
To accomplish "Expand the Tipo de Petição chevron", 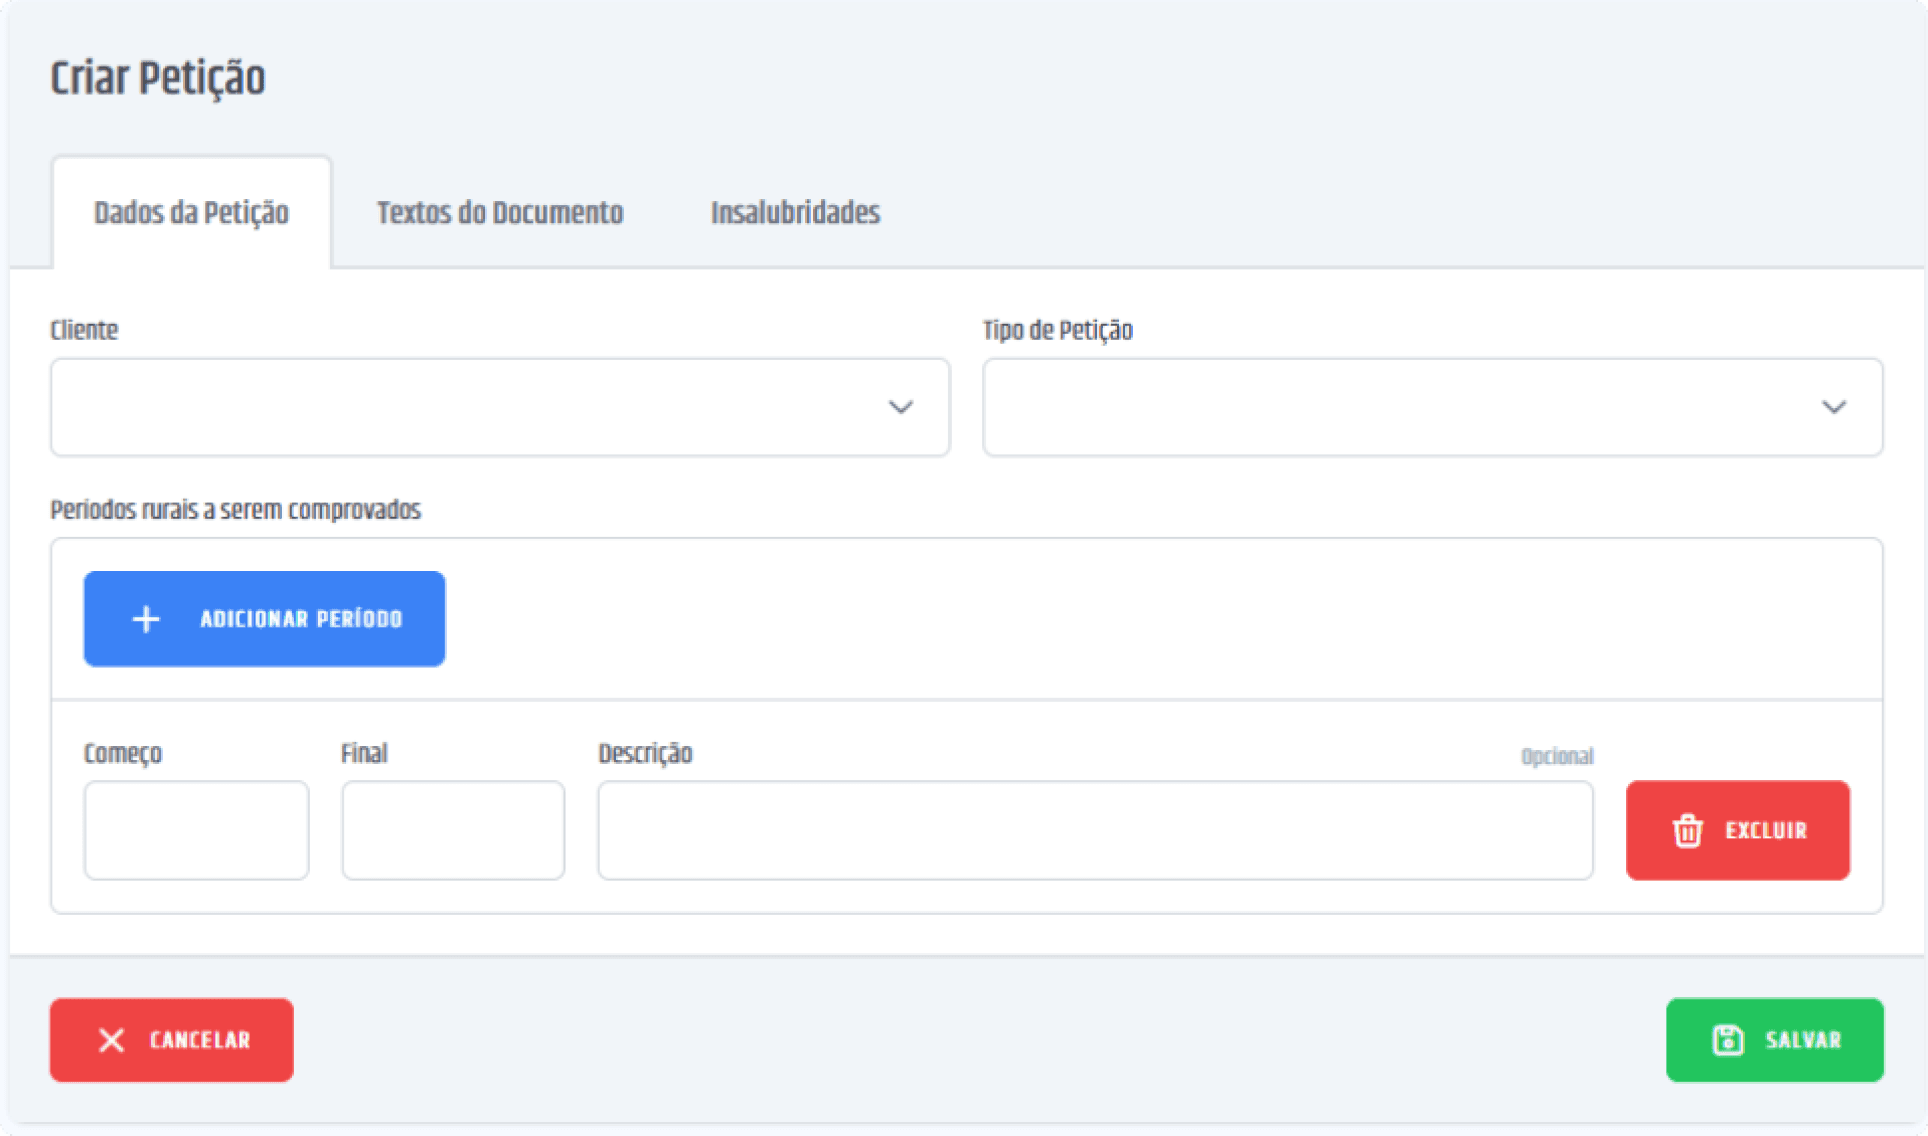I will (x=1833, y=407).
